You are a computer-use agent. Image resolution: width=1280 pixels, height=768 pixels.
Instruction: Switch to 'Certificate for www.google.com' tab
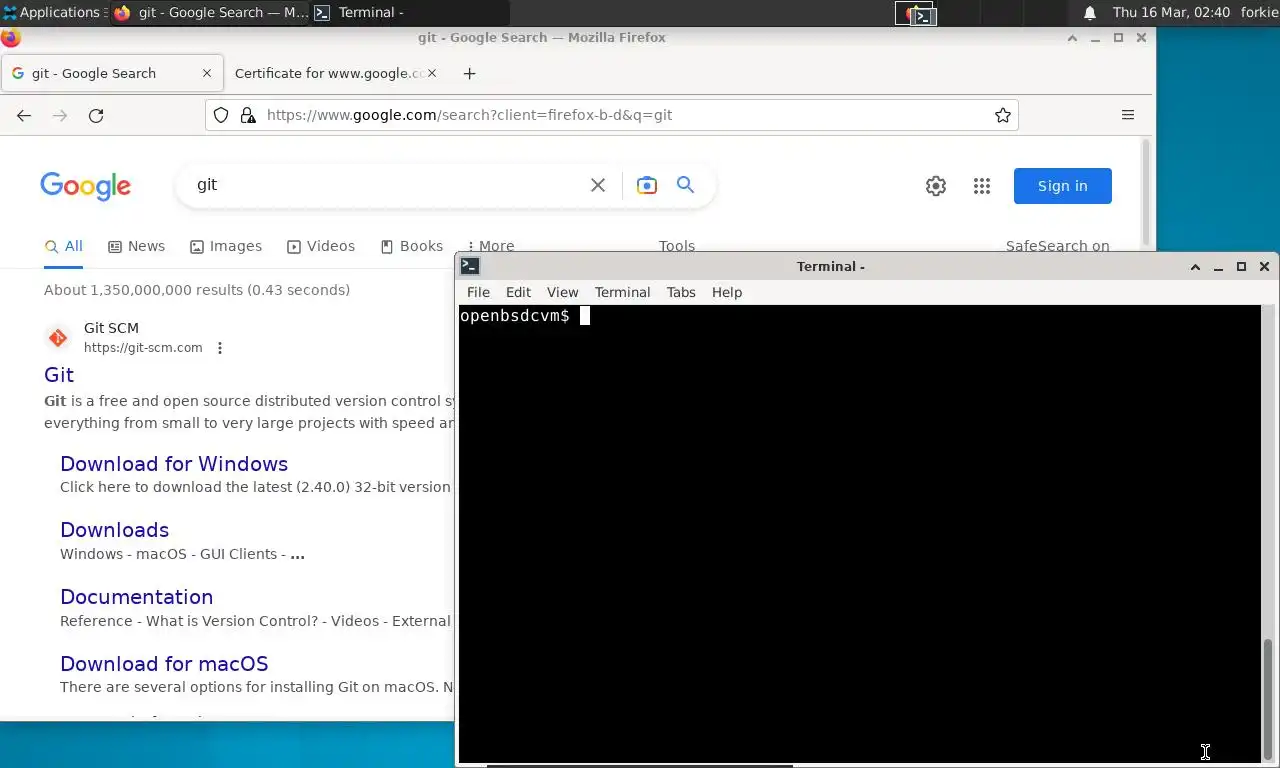click(336, 73)
